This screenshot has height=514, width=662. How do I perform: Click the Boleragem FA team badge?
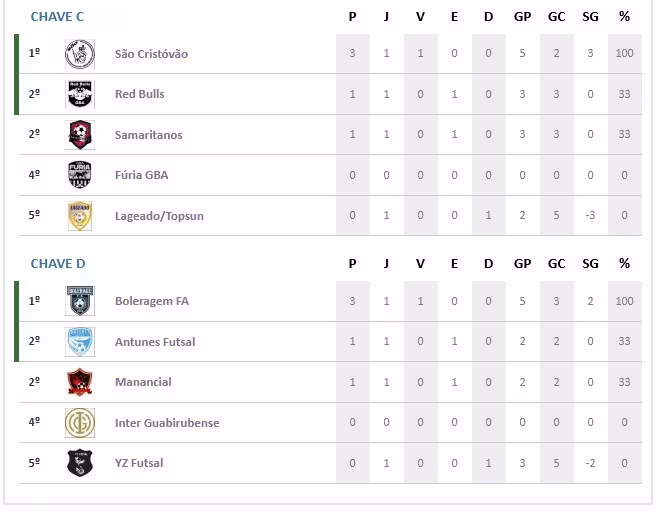80,301
